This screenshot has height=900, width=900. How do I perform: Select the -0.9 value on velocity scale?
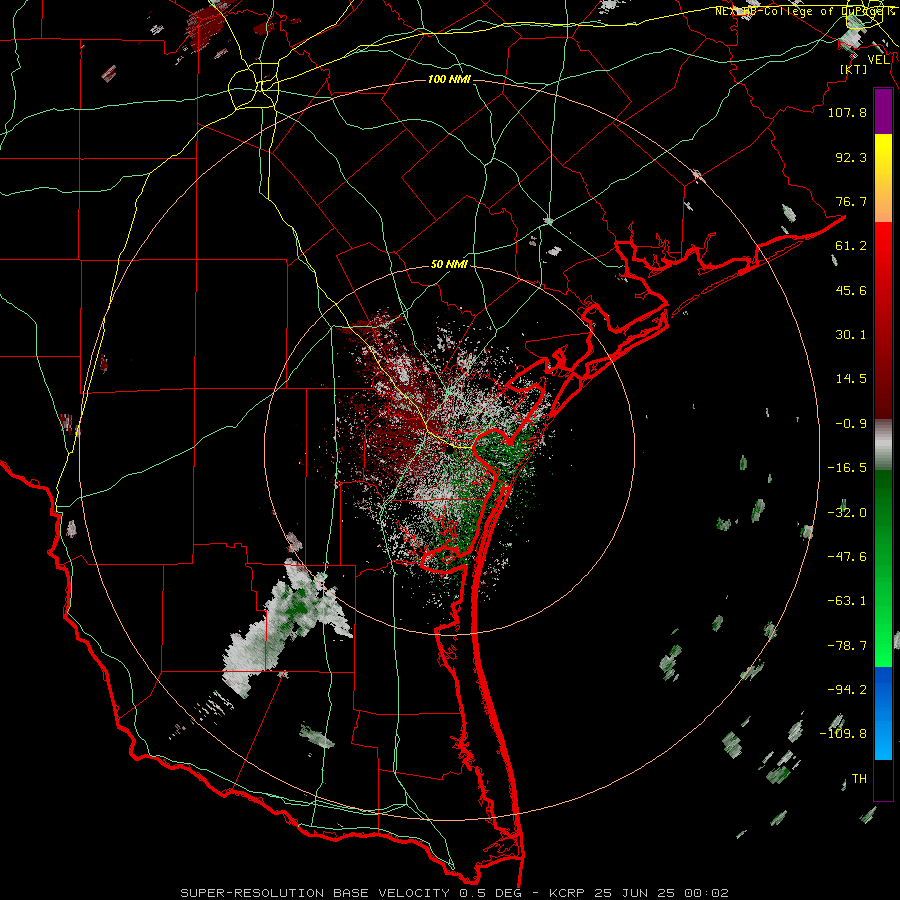pos(851,424)
